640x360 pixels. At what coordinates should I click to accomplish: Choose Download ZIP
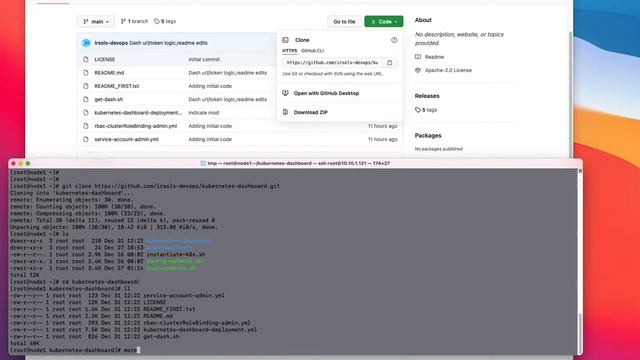311,112
